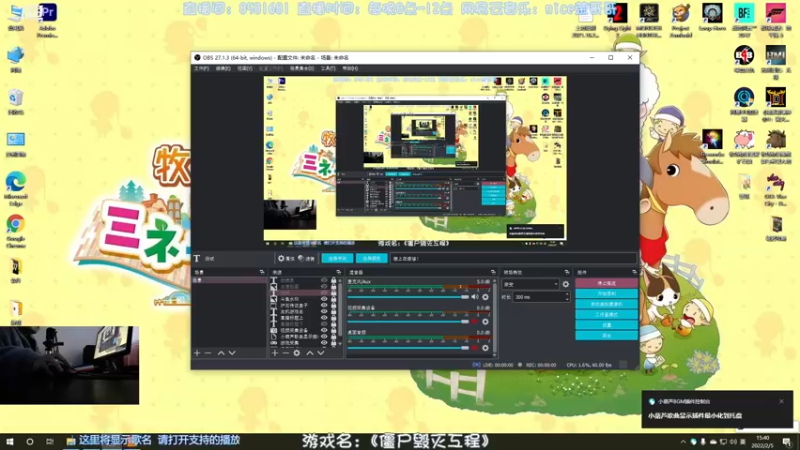The image size is (800, 450).
Task: Hide the 小葫芦 song display source eye
Action: [x=324, y=337]
